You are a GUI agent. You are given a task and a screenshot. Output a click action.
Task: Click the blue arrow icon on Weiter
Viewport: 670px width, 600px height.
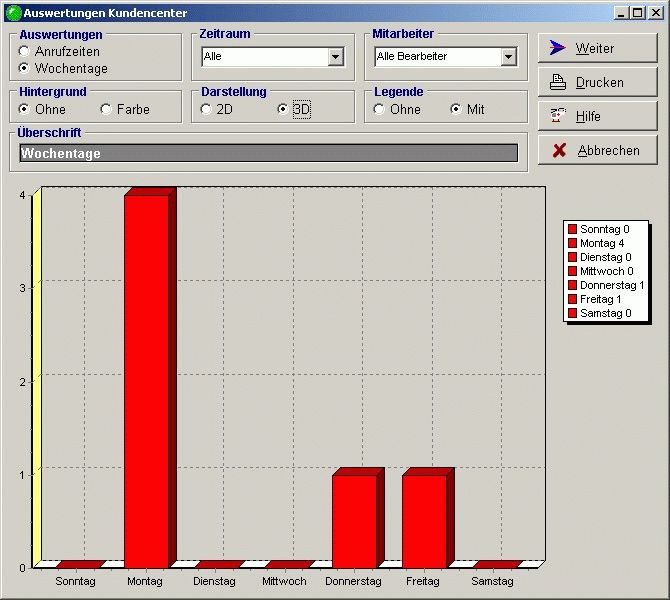click(558, 48)
